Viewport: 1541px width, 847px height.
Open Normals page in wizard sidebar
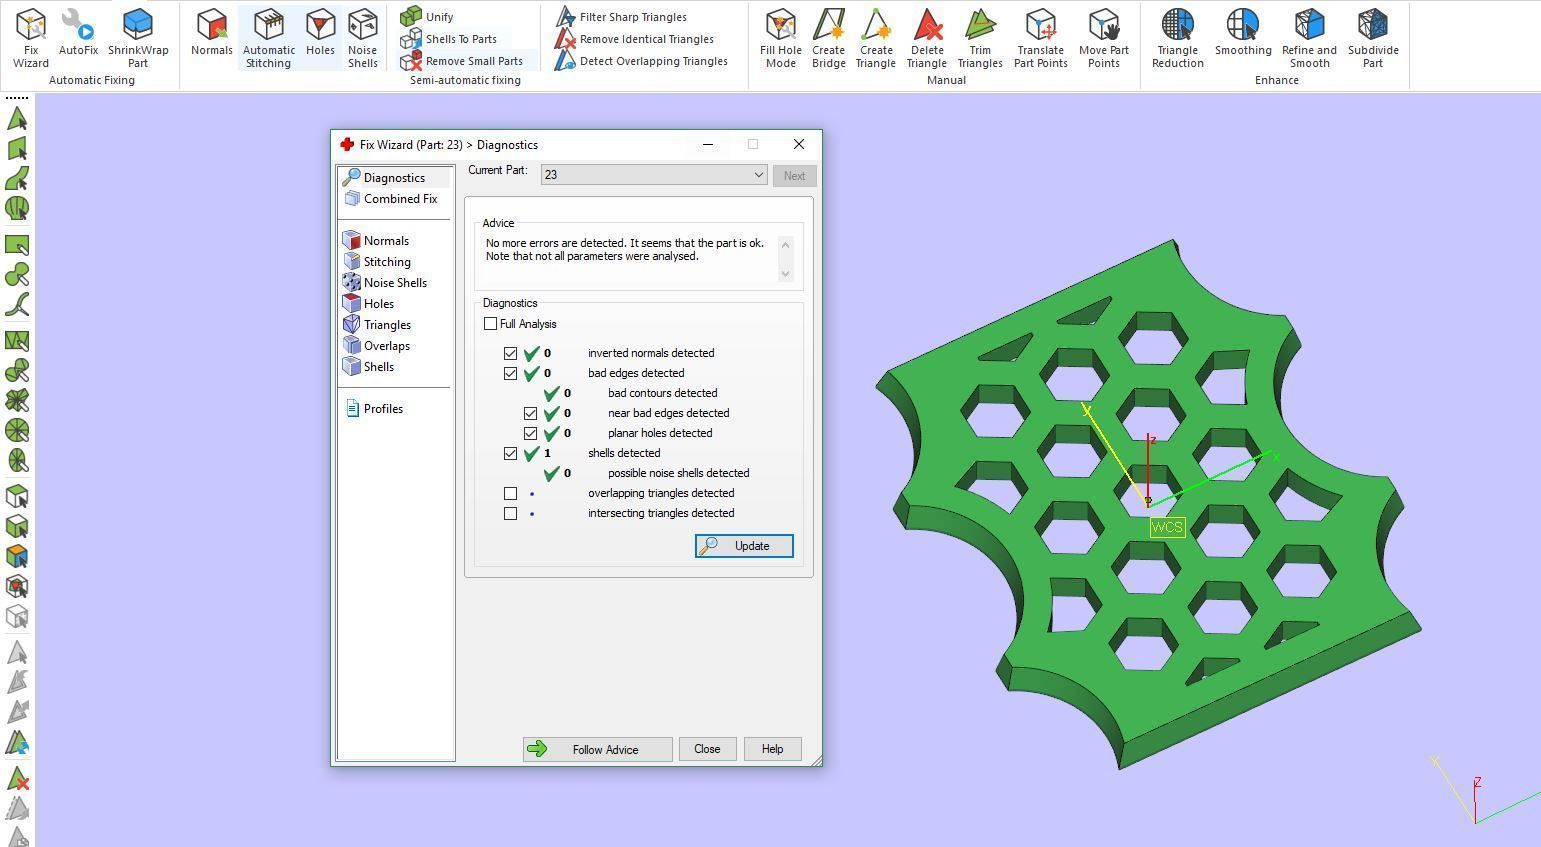pyautogui.click(x=386, y=241)
